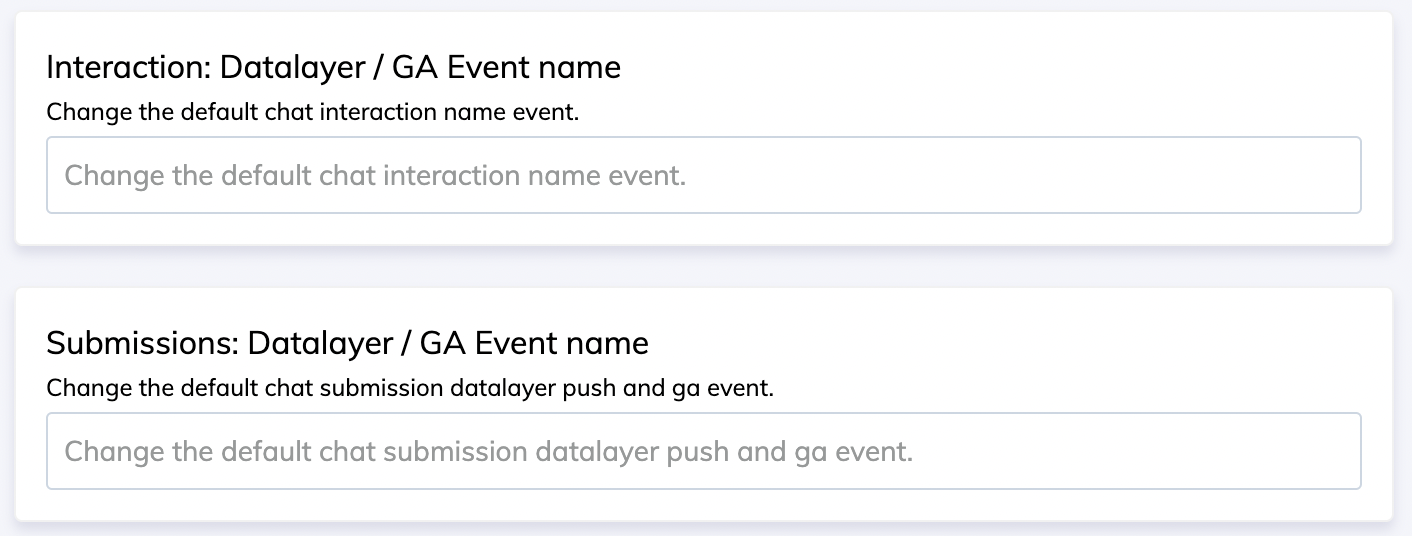Click 'GA Event name' text in the Interaction heading
Screen dimensions: 1412x536
(506, 67)
